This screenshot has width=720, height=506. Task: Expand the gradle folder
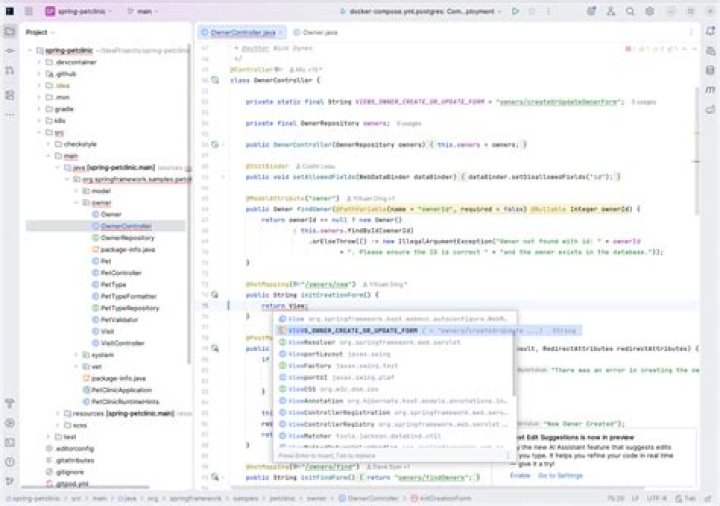39,109
